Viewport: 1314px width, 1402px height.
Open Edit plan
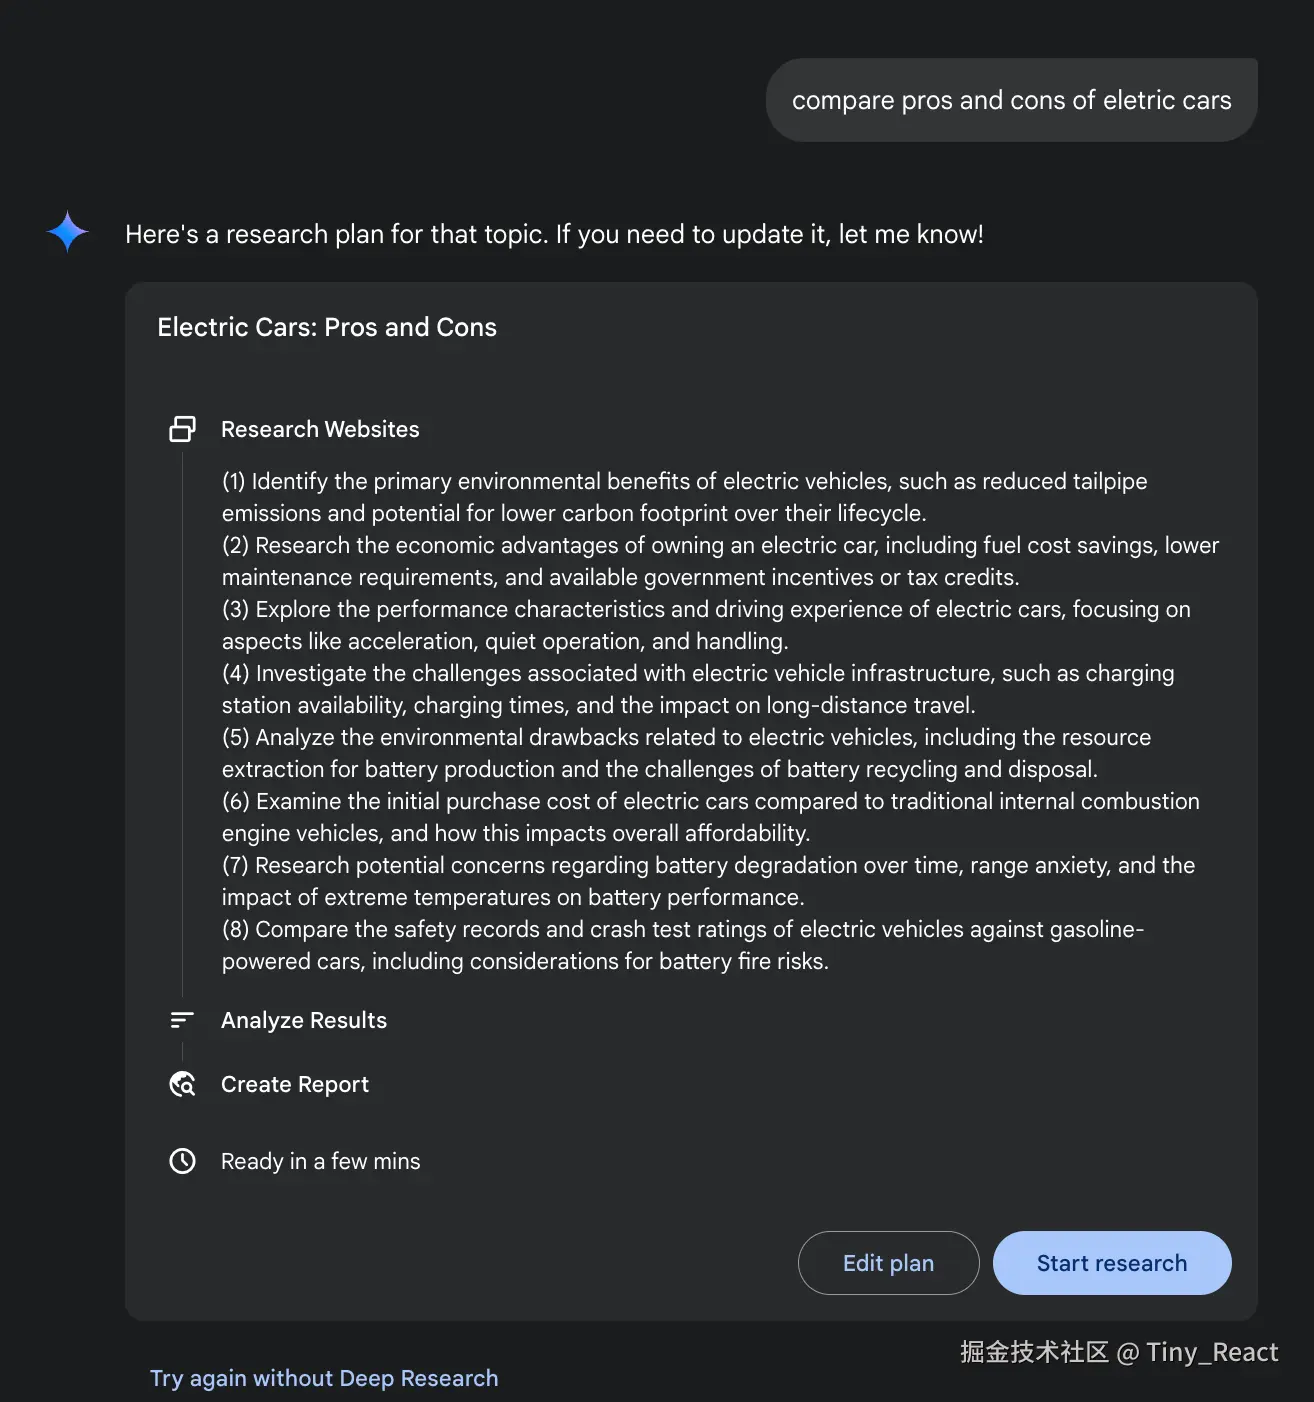[888, 1263]
